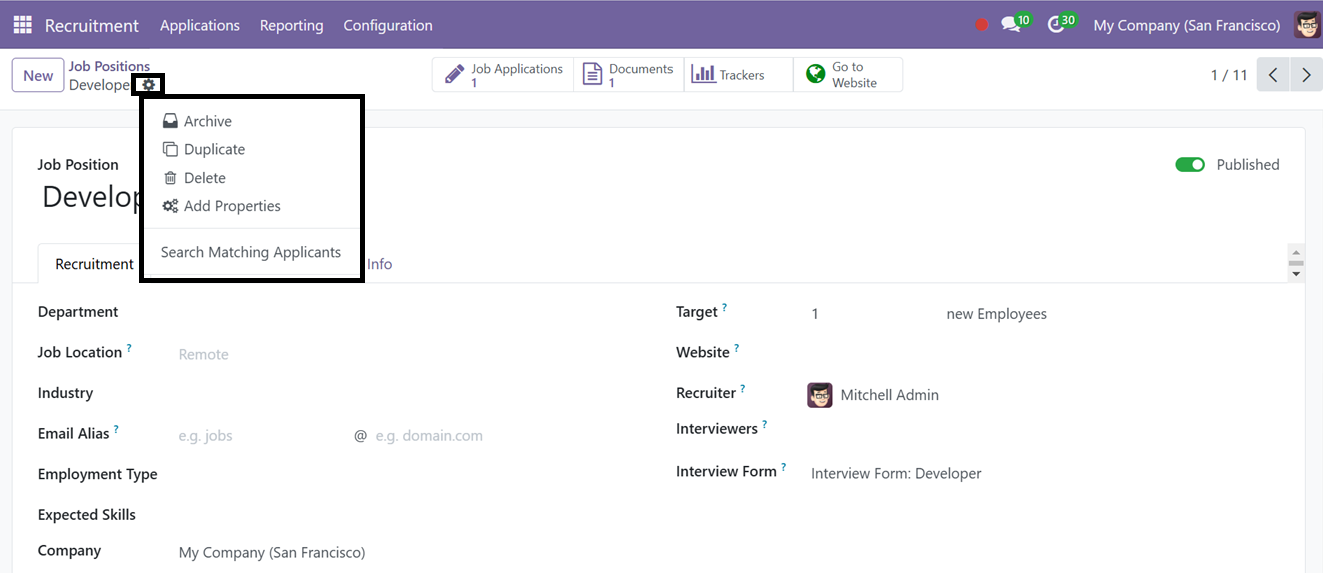The image size is (1323, 573).
Task: Open the Applications menu
Action: (x=200, y=25)
